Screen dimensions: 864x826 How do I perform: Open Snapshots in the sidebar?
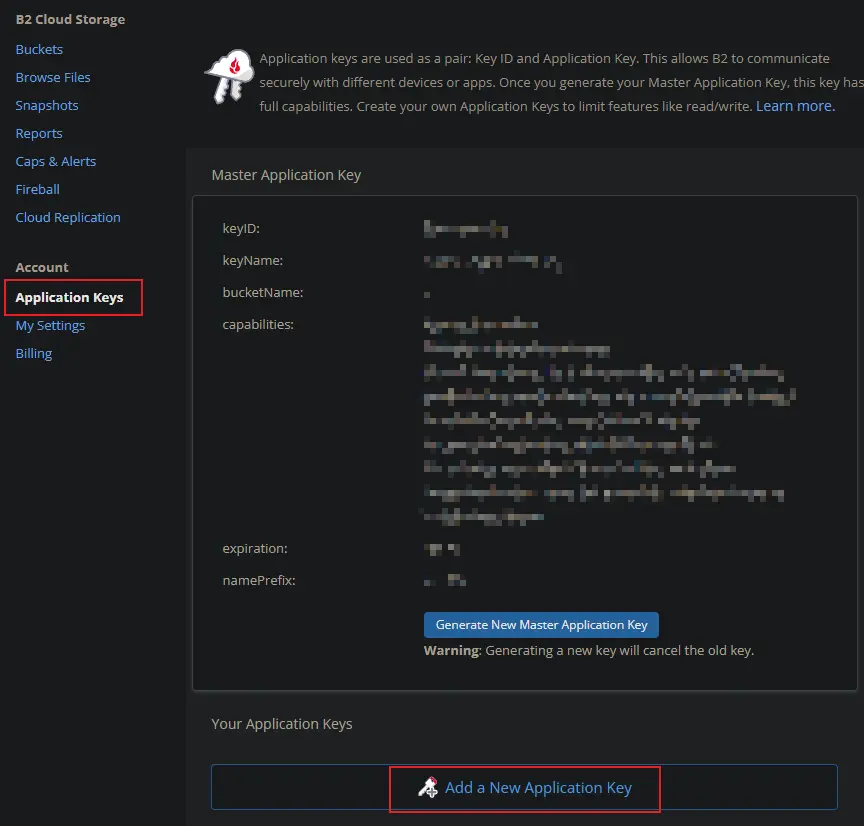47,105
